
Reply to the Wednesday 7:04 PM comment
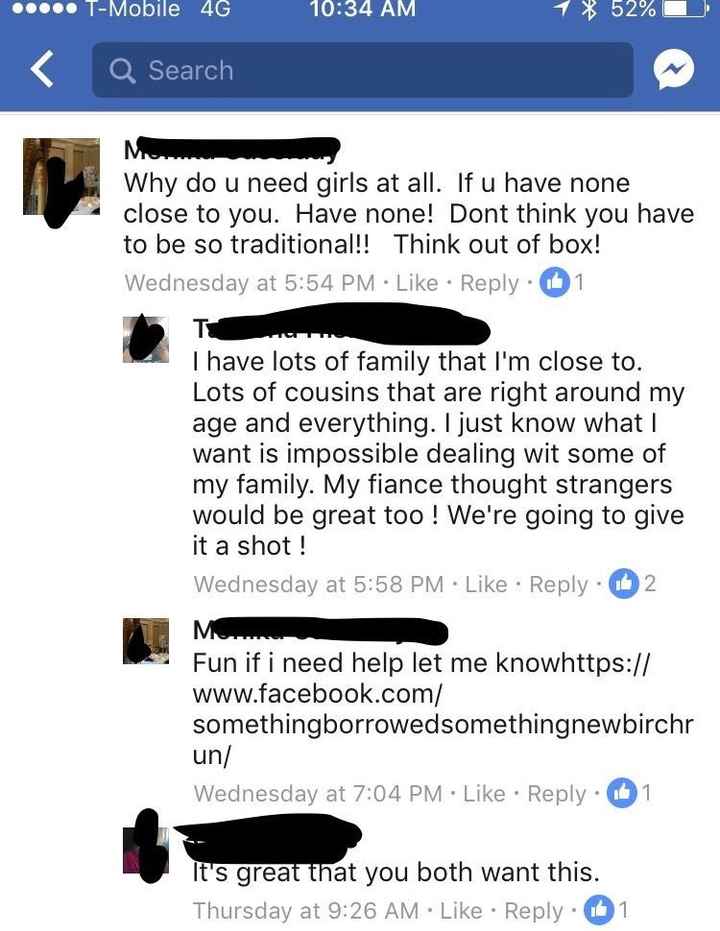557,794
